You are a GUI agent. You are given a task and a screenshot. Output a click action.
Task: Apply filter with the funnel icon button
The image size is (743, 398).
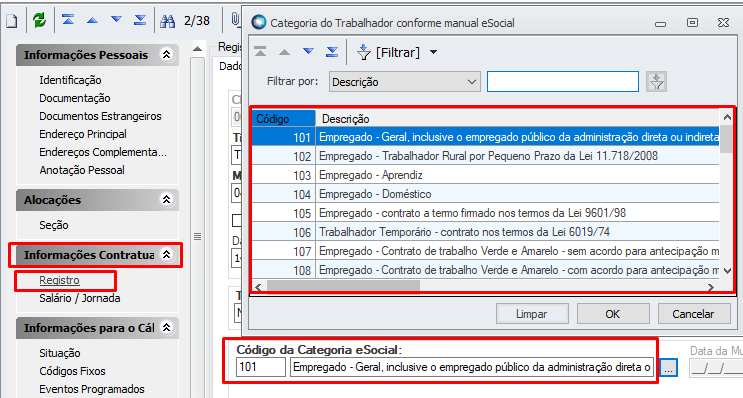tap(656, 81)
